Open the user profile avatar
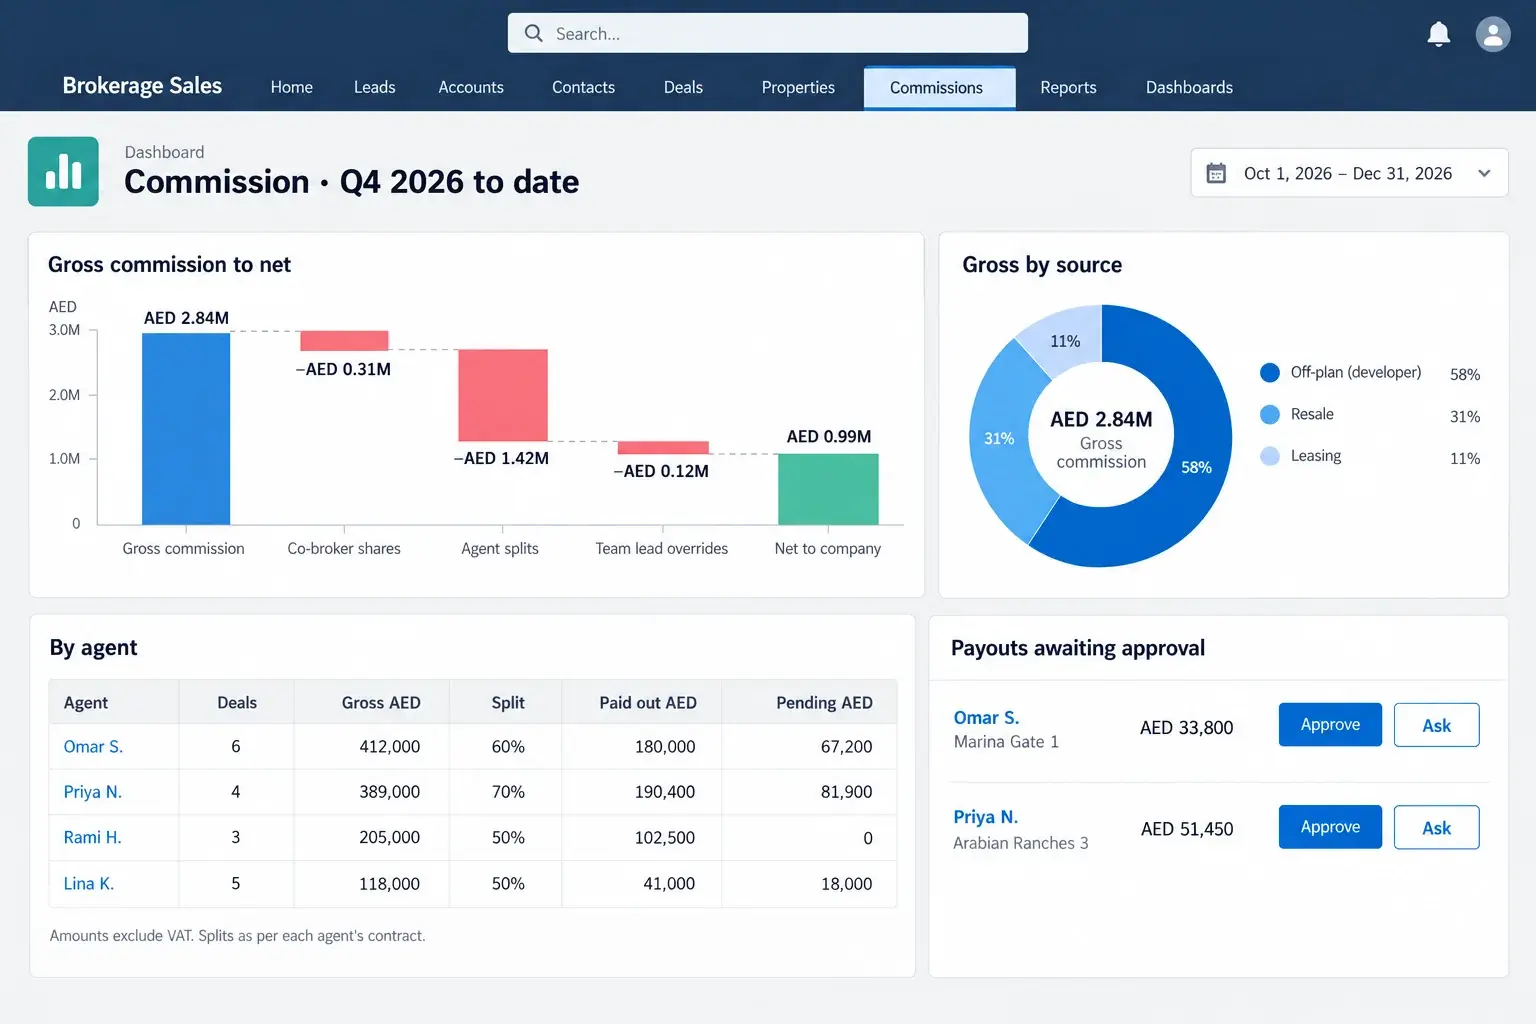This screenshot has width=1536, height=1024. 1492,34
